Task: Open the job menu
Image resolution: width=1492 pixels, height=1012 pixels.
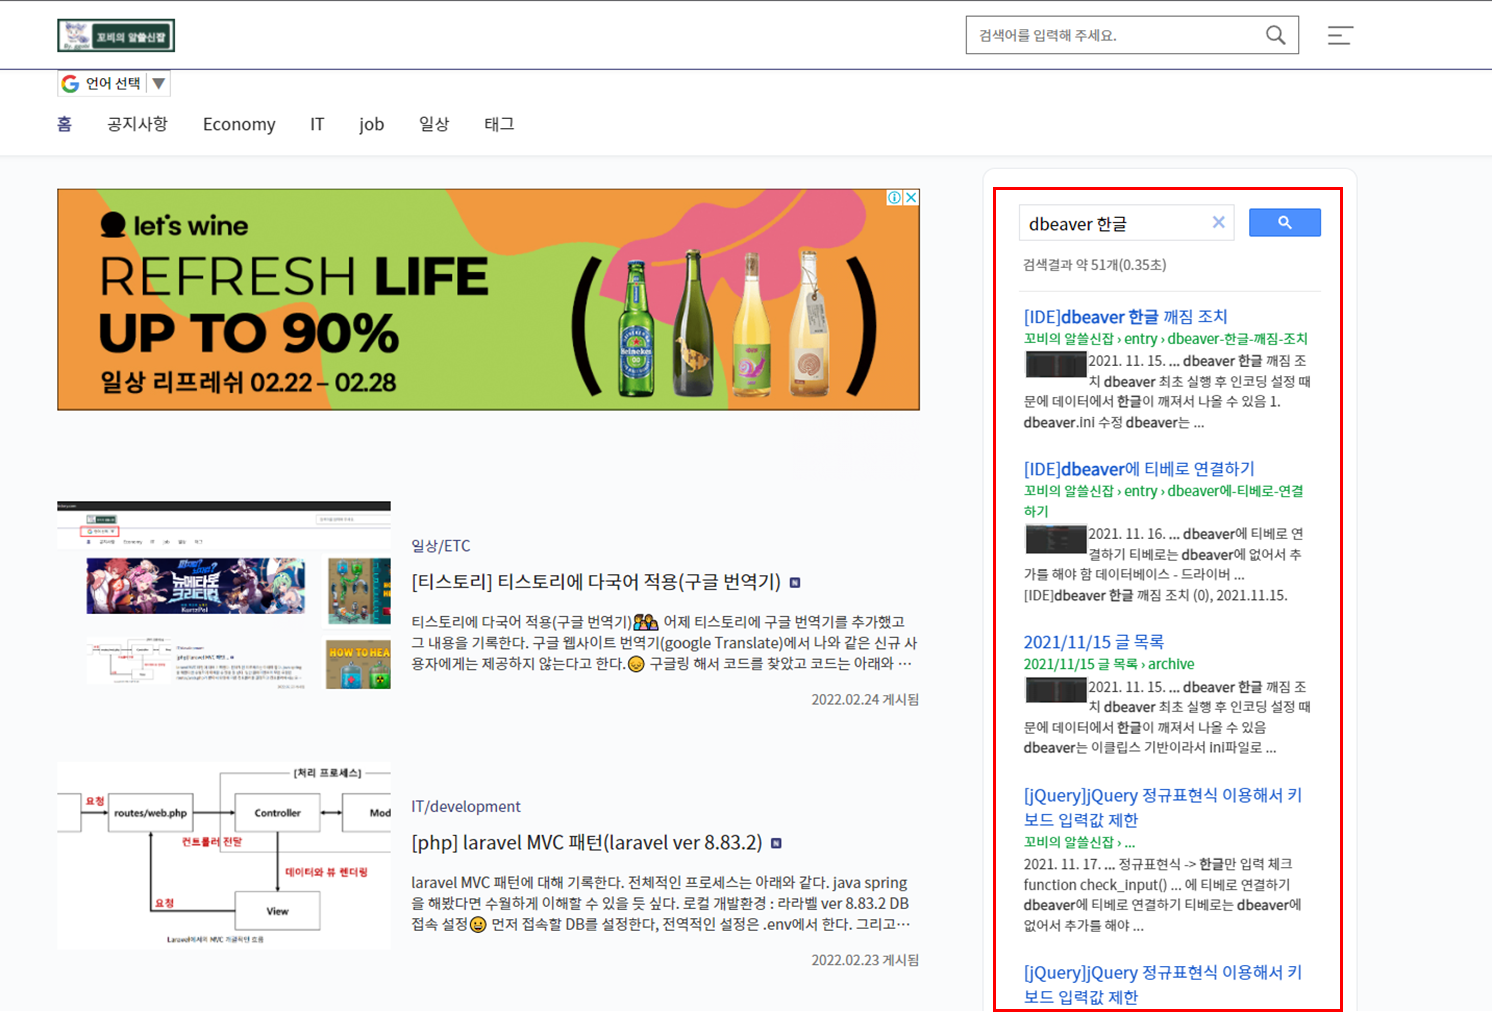Action: (x=372, y=124)
